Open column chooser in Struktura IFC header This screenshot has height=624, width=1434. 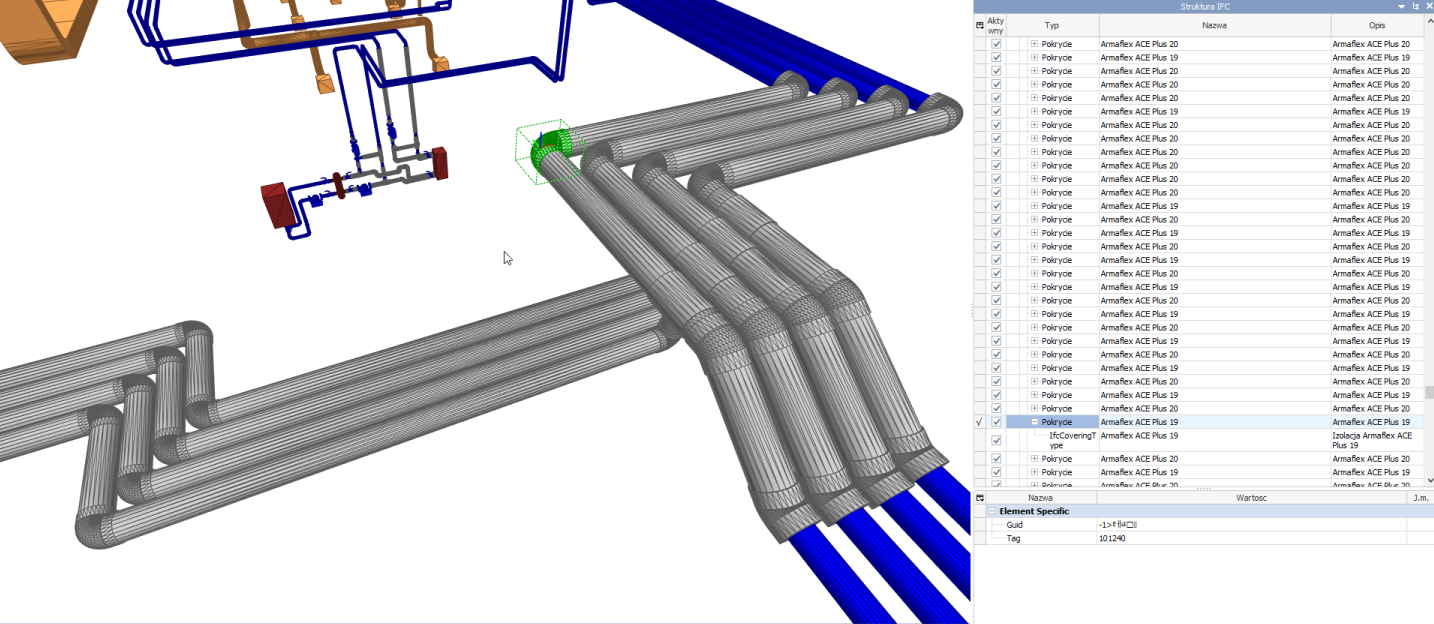[980, 25]
